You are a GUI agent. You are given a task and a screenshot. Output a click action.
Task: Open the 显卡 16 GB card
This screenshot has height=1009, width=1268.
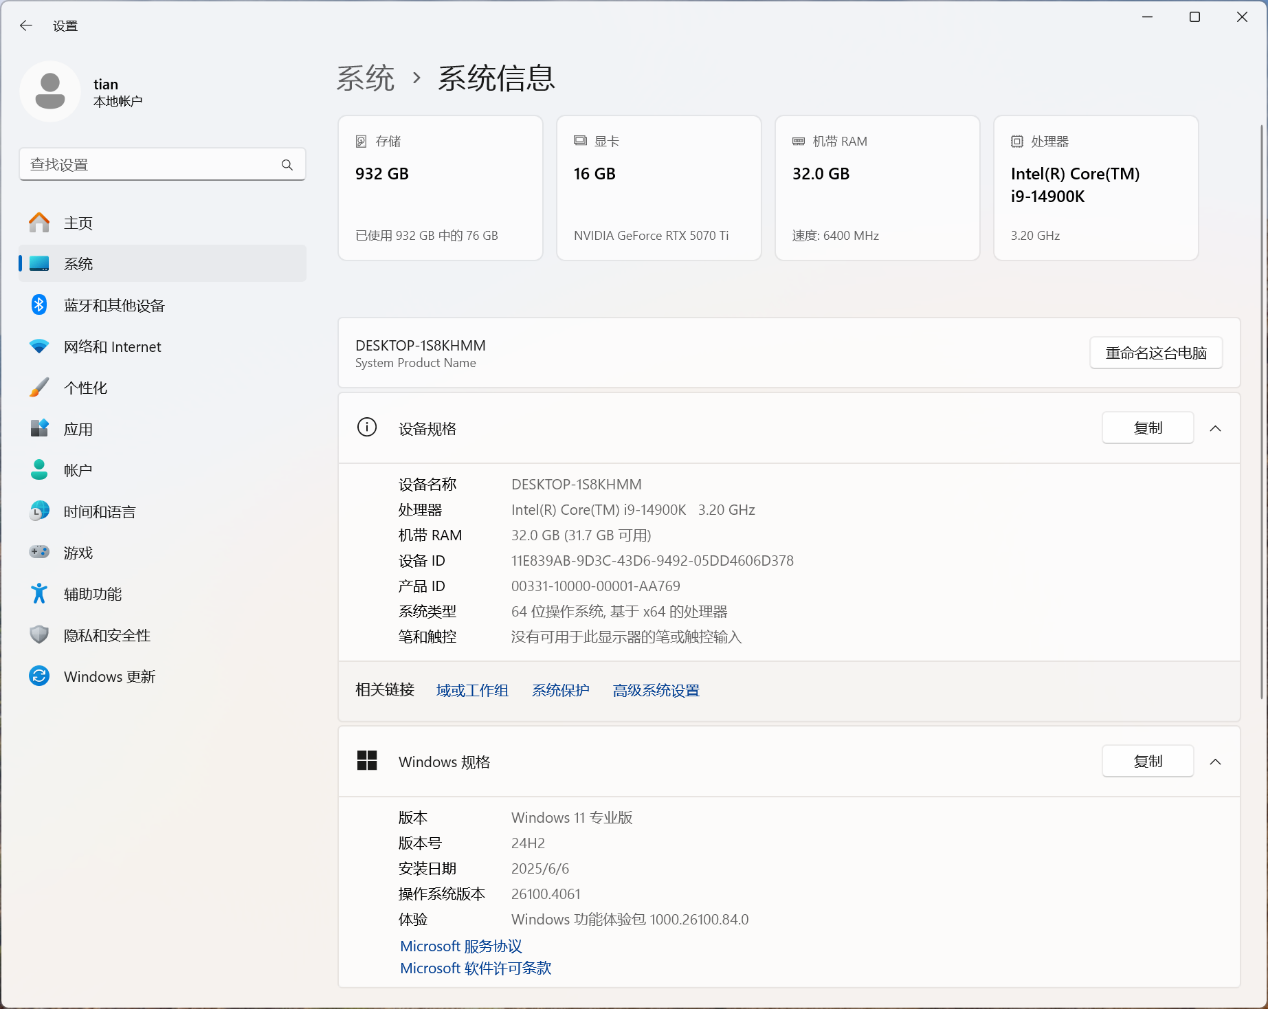(x=659, y=188)
